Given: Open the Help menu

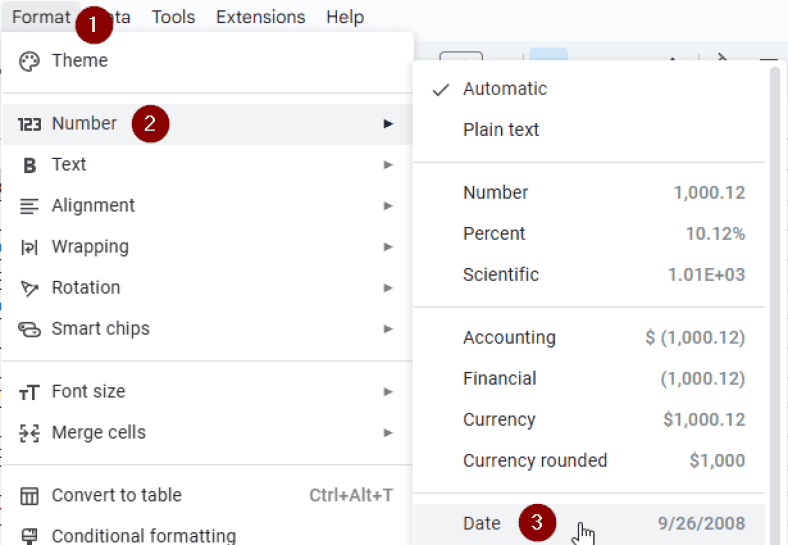Looking at the screenshot, I should coord(345,17).
